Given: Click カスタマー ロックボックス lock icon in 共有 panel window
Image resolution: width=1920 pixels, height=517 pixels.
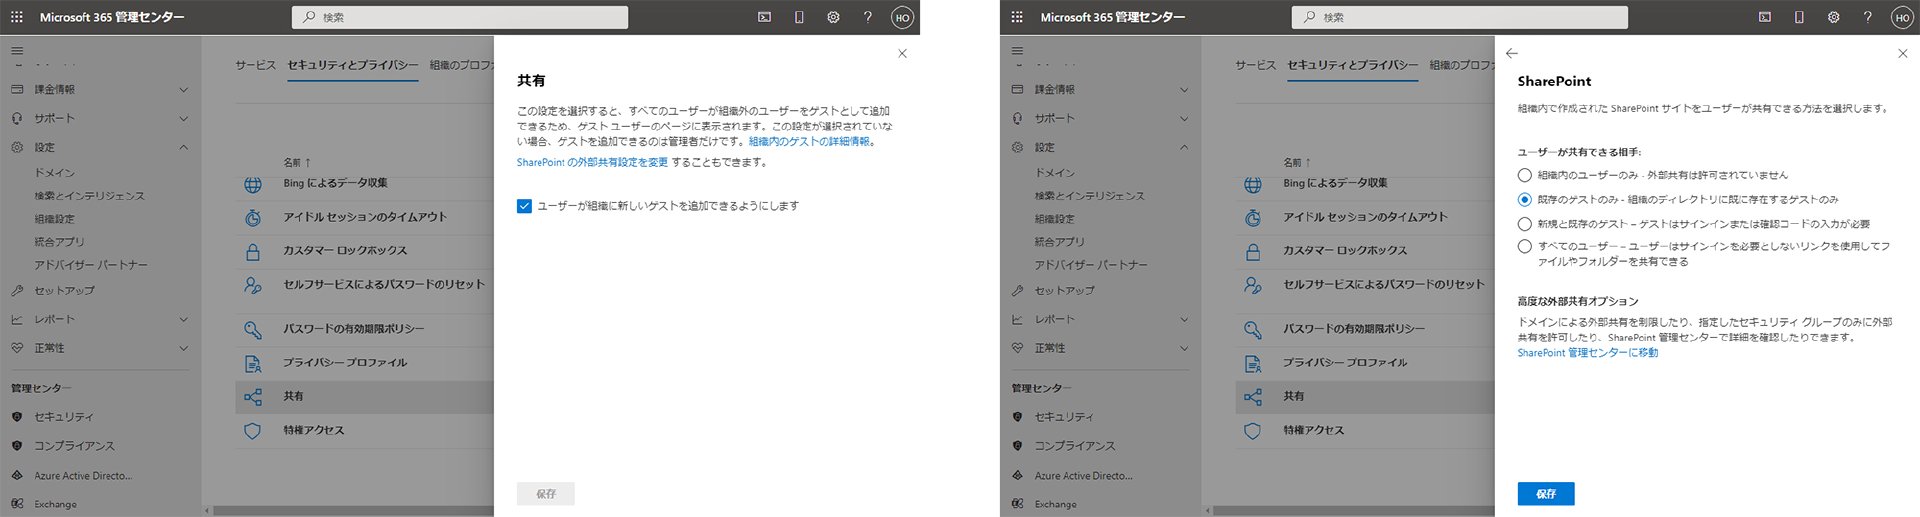Looking at the screenshot, I should coord(253,251).
